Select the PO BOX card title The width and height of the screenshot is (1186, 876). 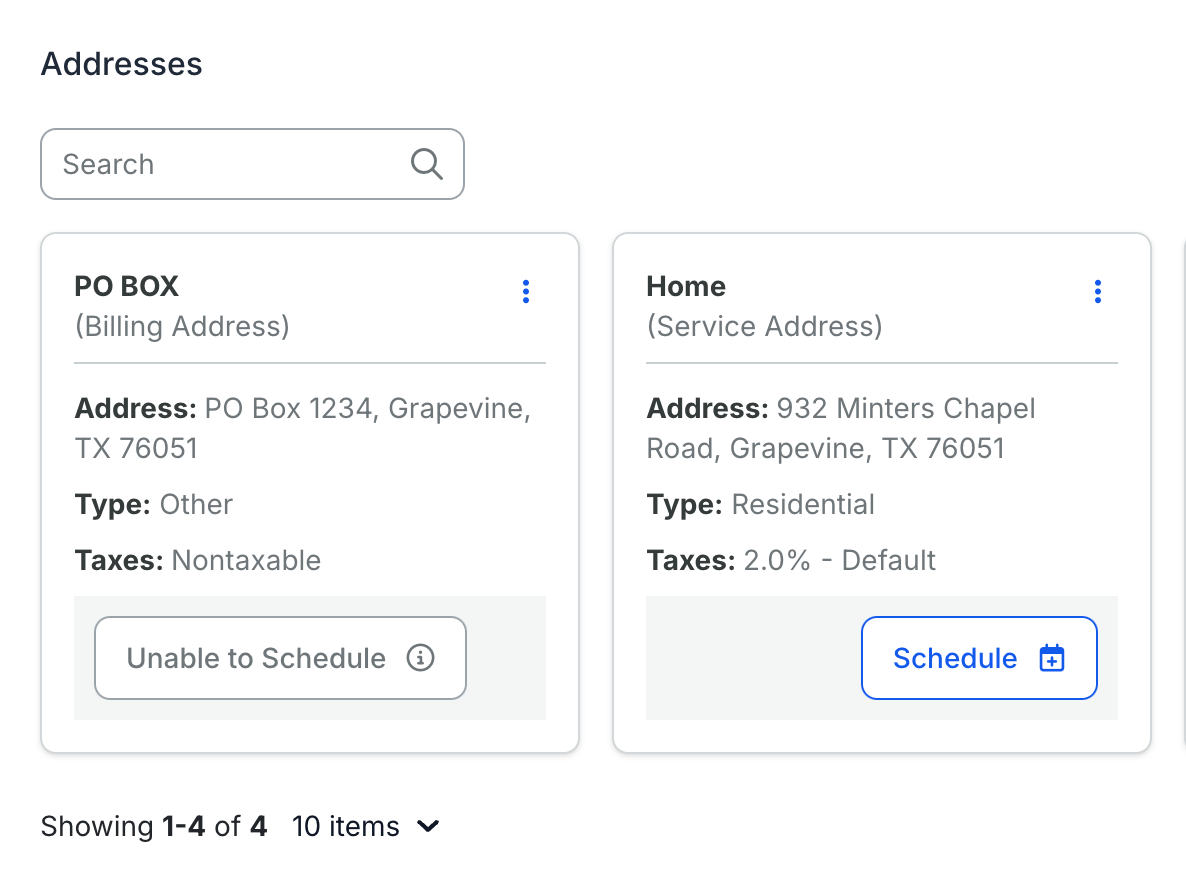click(x=126, y=287)
